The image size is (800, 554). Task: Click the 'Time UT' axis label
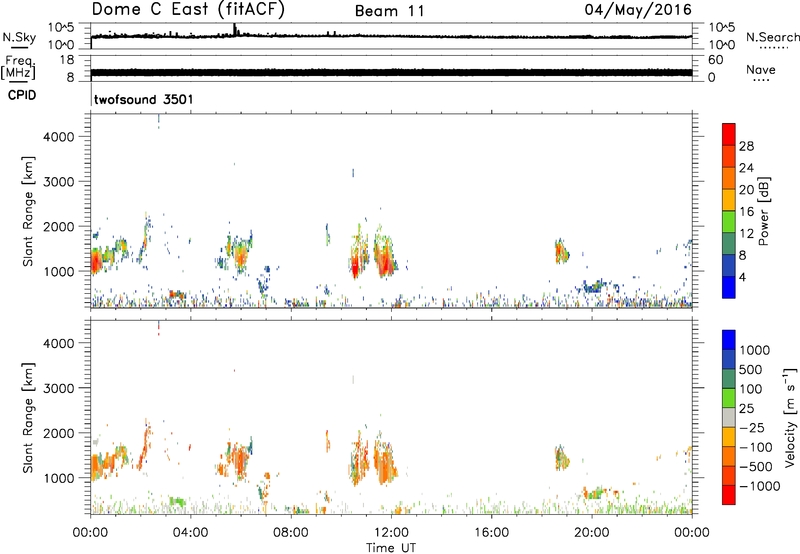(x=391, y=548)
